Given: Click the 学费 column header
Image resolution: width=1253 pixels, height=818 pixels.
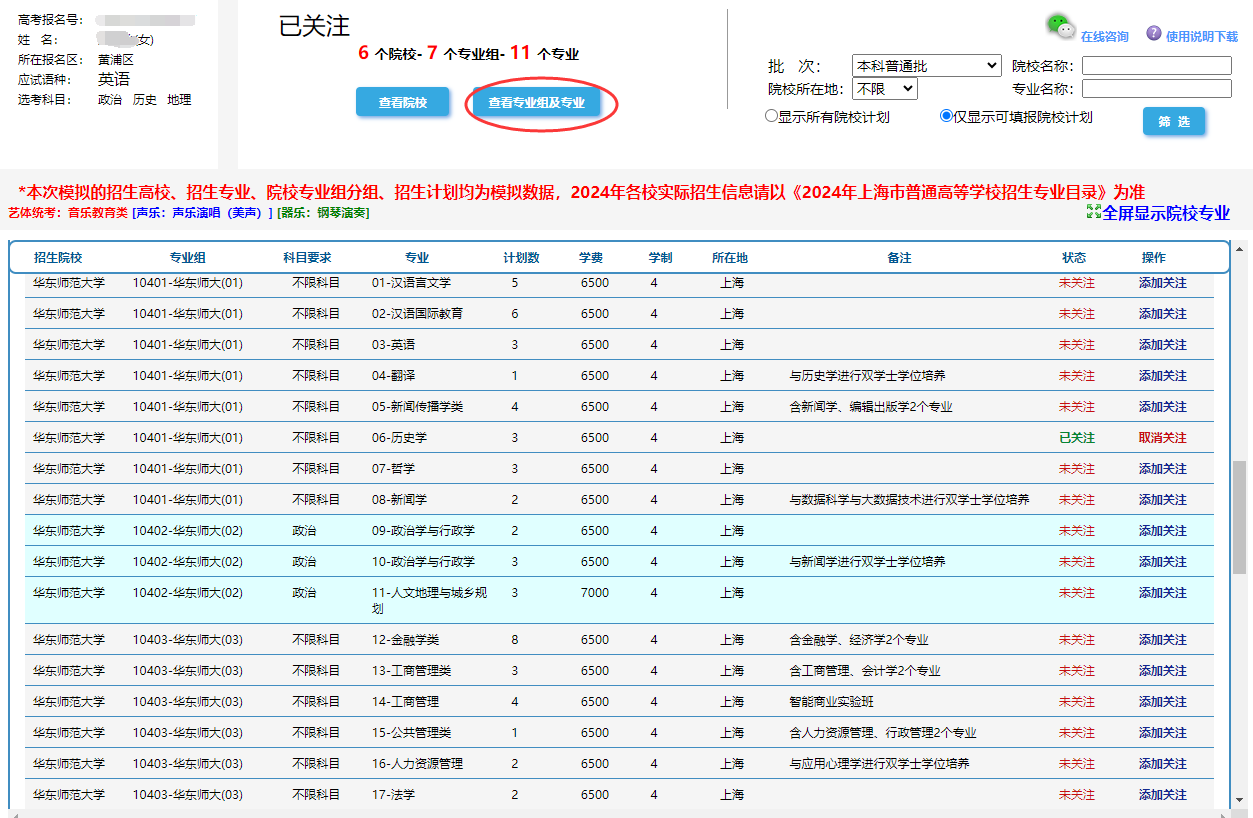Looking at the screenshot, I should (591, 258).
